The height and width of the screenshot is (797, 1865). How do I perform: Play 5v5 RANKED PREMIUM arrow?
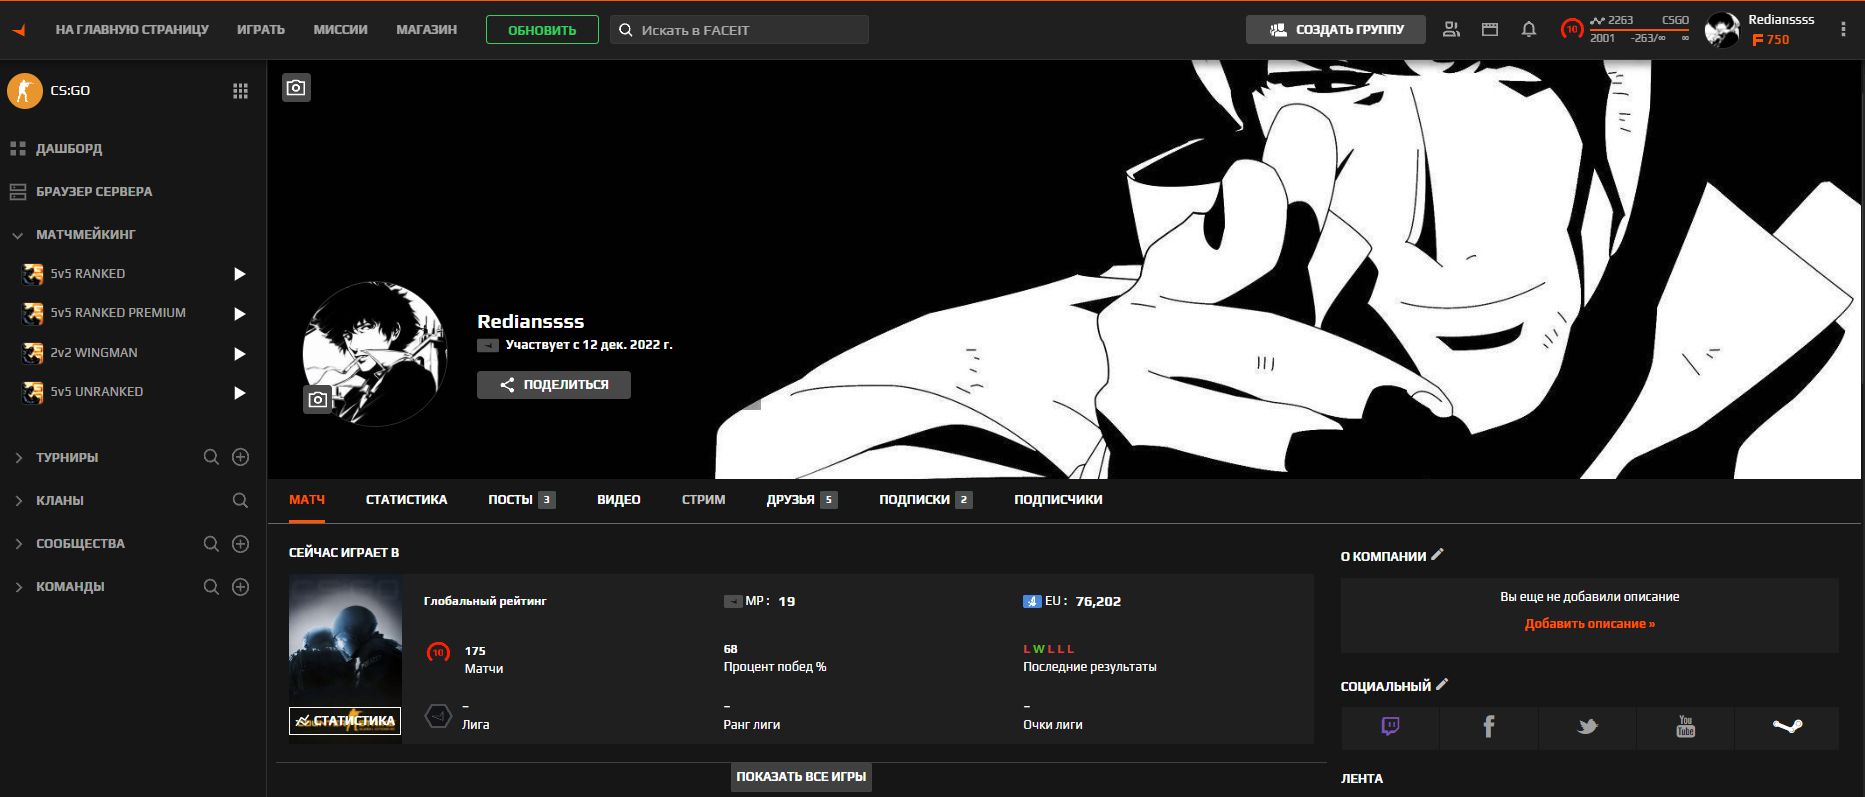[x=239, y=314]
